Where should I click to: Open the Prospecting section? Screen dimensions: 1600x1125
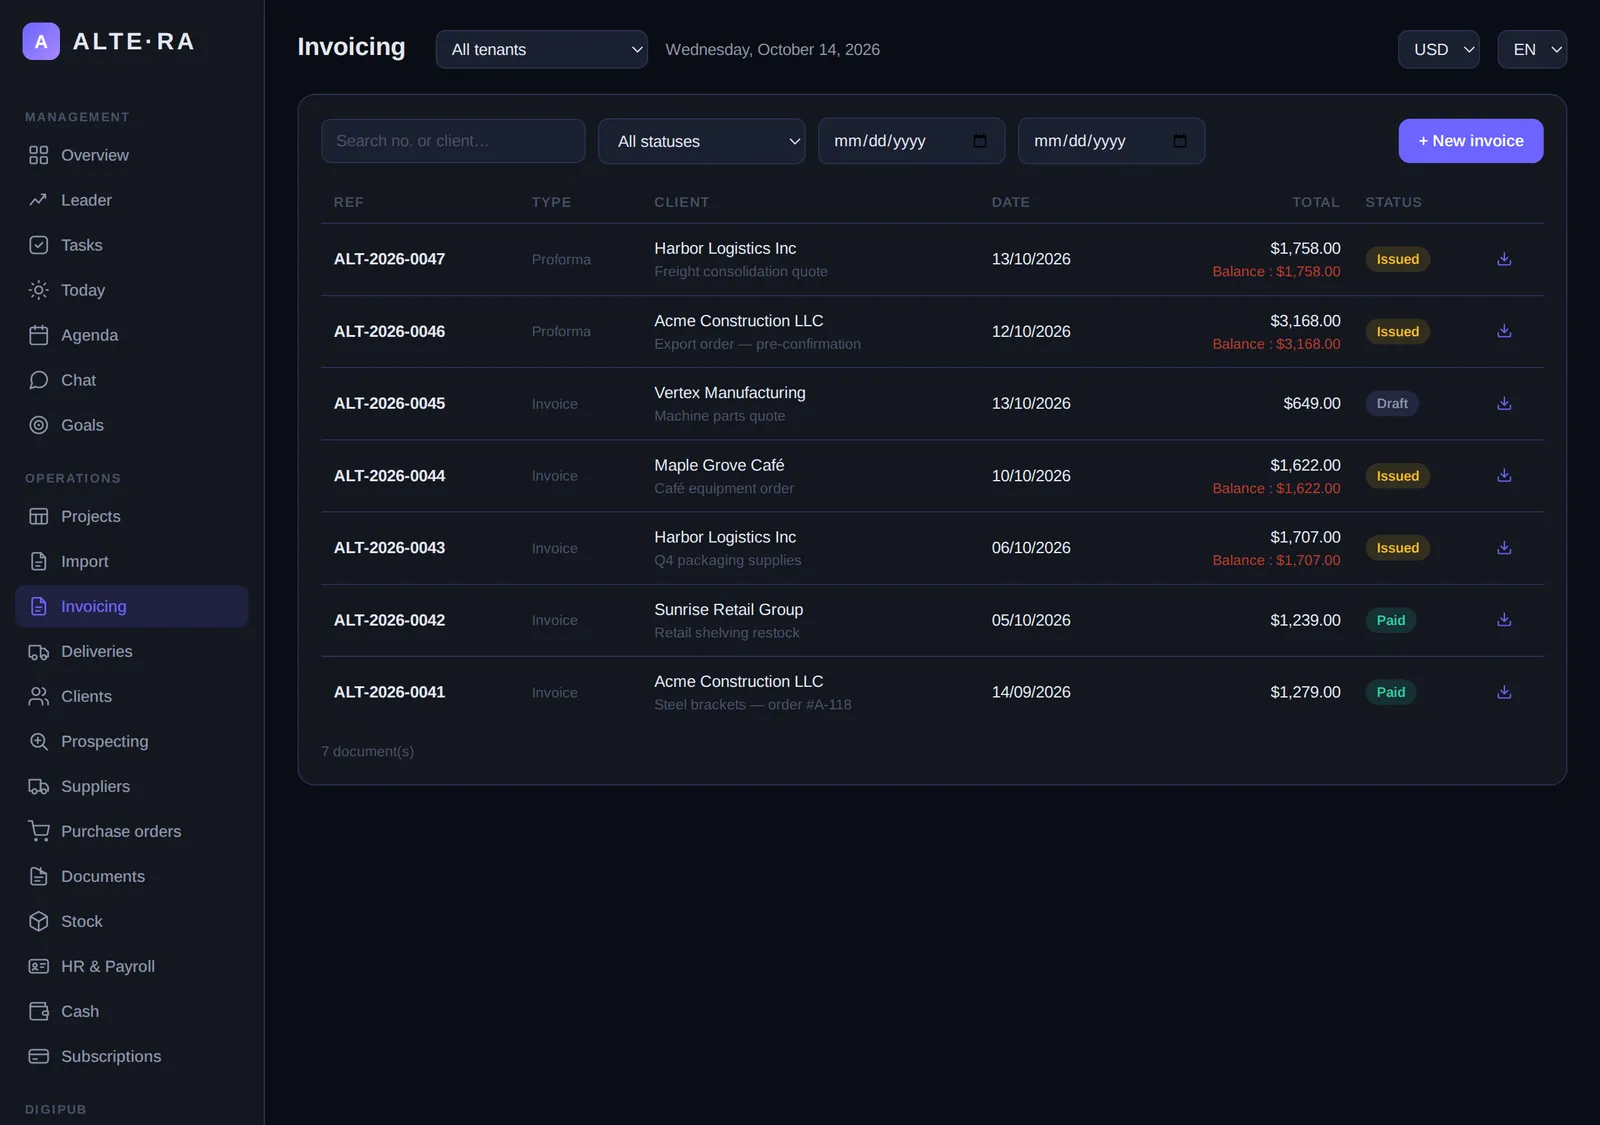[x=132, y=741]
